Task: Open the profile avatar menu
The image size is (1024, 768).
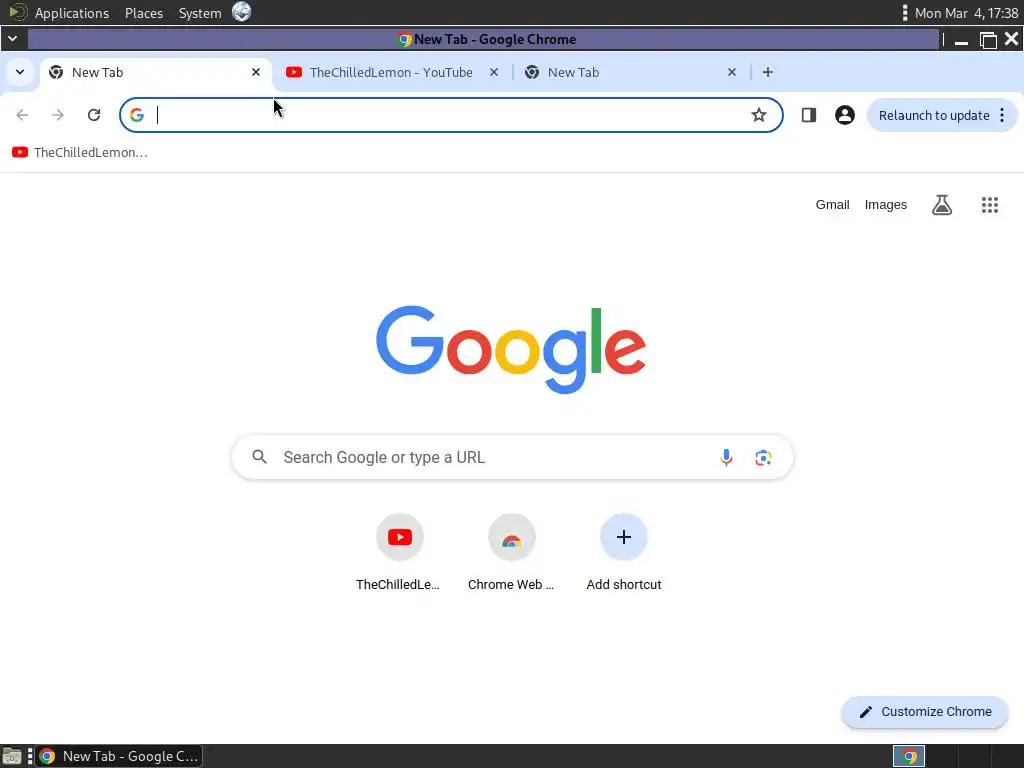Action: 844,115
